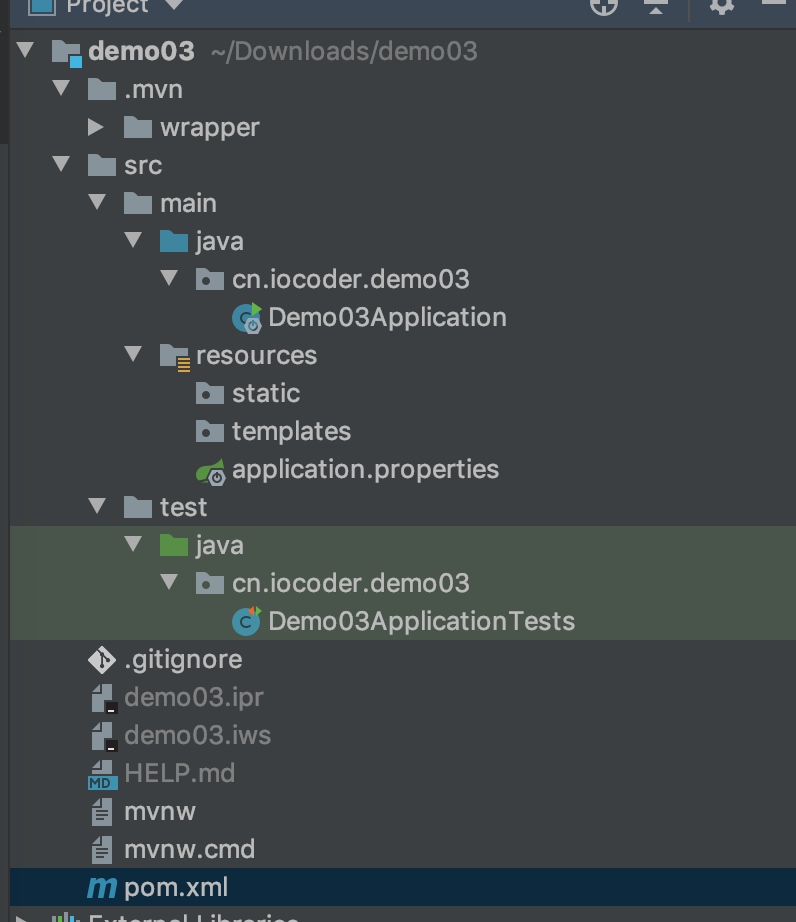Expand the wrapper folder
This screenshot has width=796, height=922.
pyautogui.click(x=97, y=127)
